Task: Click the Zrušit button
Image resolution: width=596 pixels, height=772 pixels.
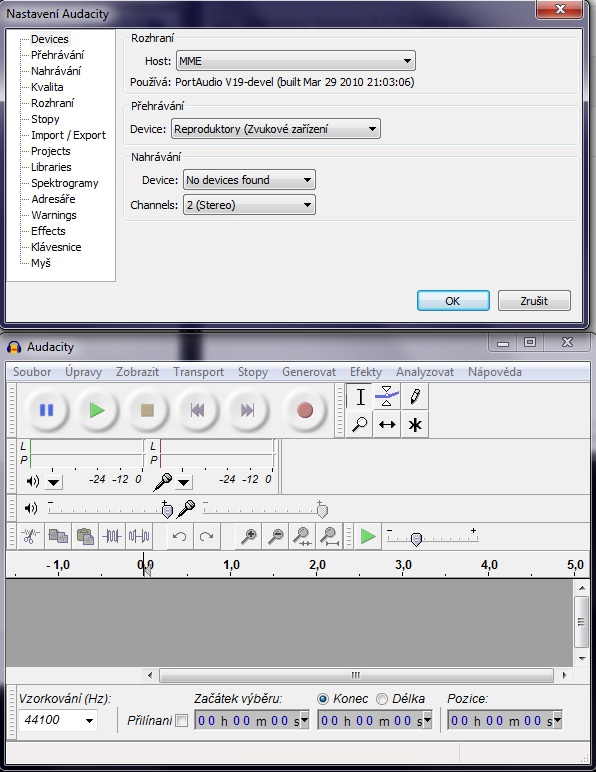Action: pyautogui.click(x=534, y=301)
